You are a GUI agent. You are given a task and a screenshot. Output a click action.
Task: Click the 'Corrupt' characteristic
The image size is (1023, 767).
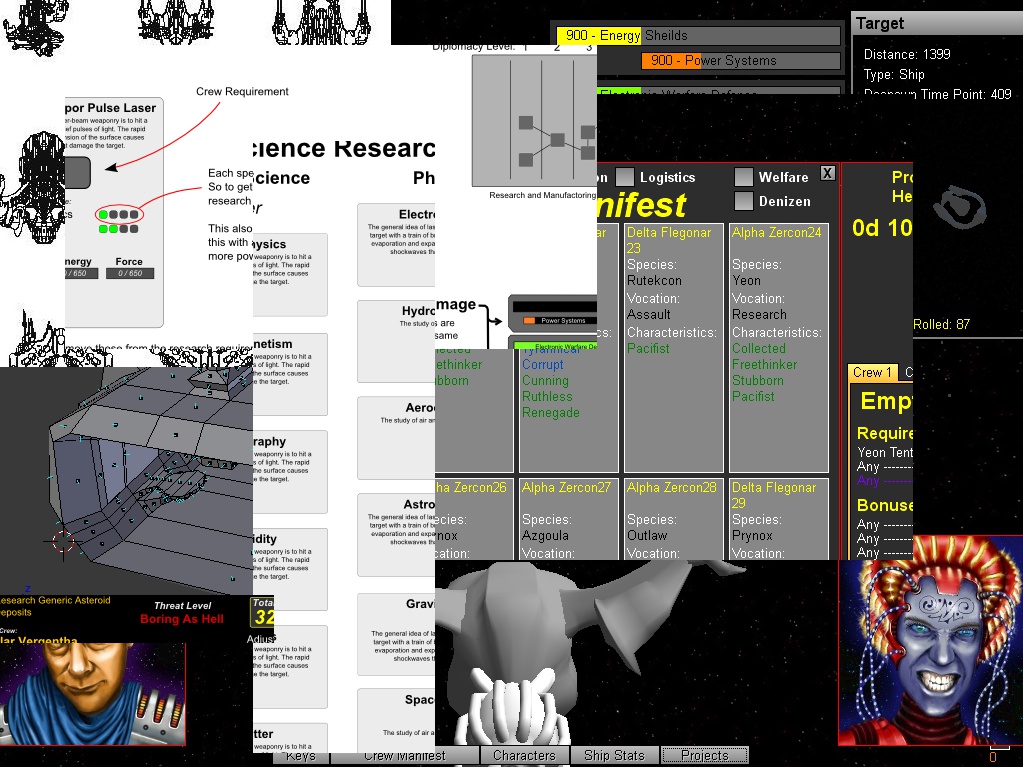(x=542, y=365)
